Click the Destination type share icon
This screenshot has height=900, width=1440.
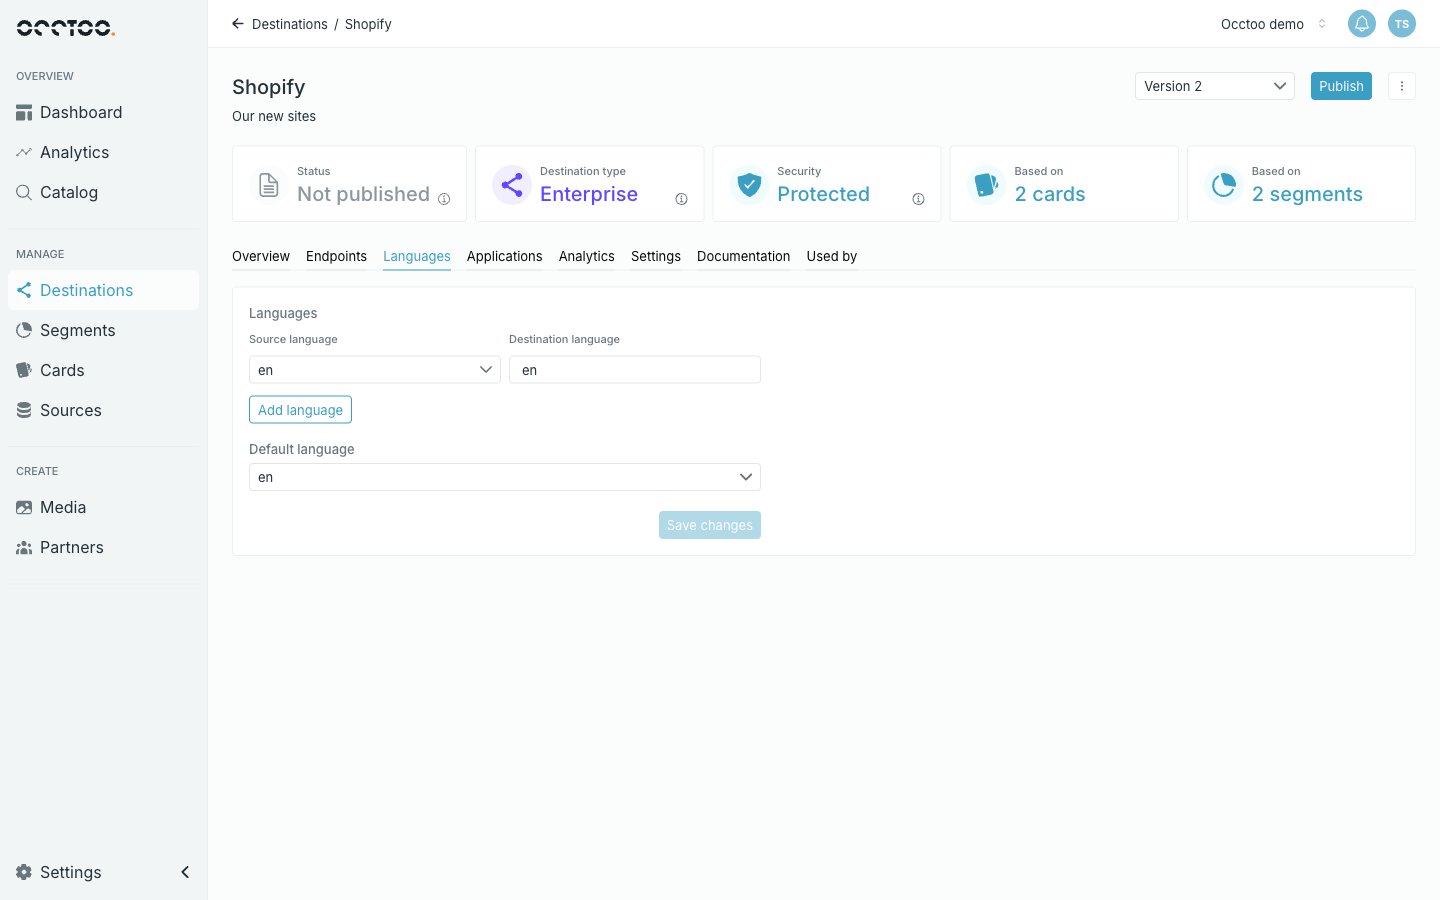[x=512, y=185]
